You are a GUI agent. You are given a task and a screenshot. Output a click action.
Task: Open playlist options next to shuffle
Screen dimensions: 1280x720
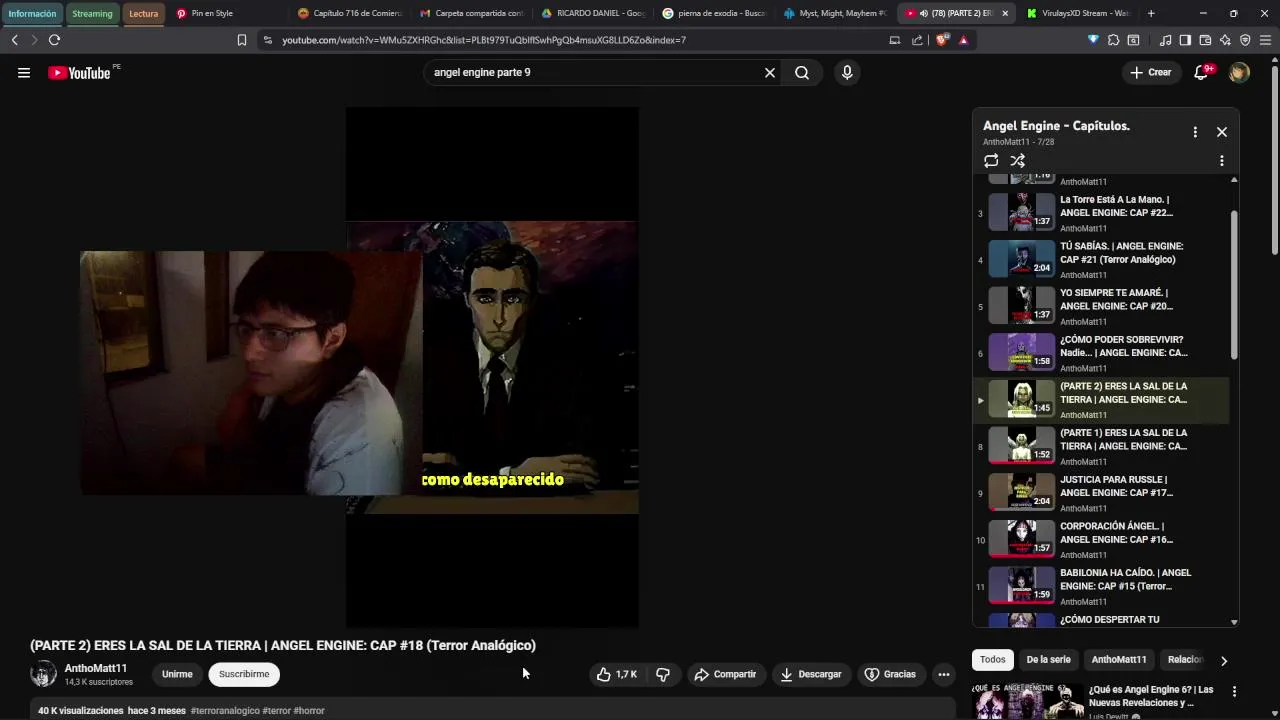click(x=1221, y=160)
